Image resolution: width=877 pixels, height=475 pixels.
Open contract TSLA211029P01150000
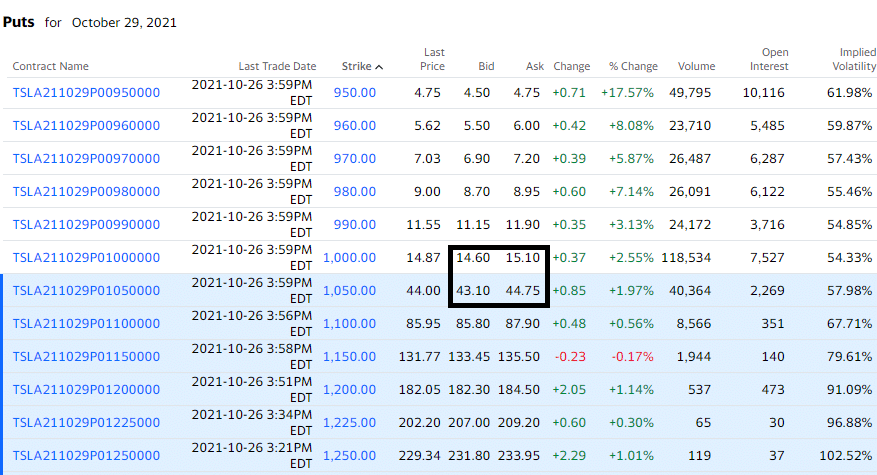[x=86, y=356]
